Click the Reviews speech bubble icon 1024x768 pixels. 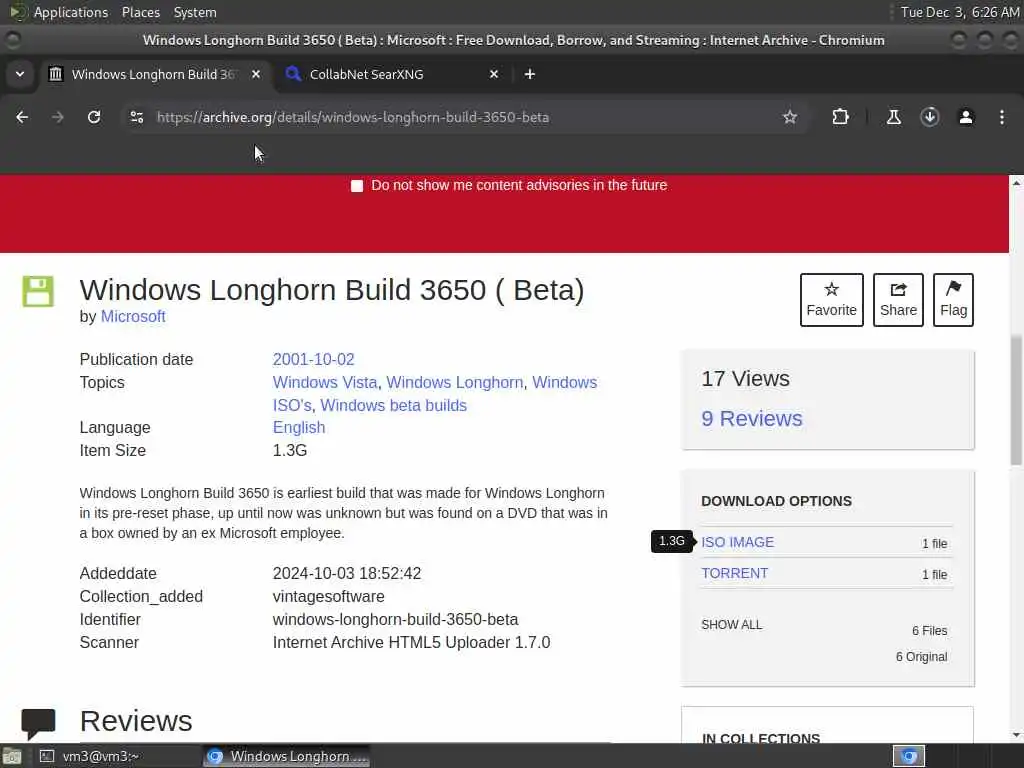click(x=38, y=724)
